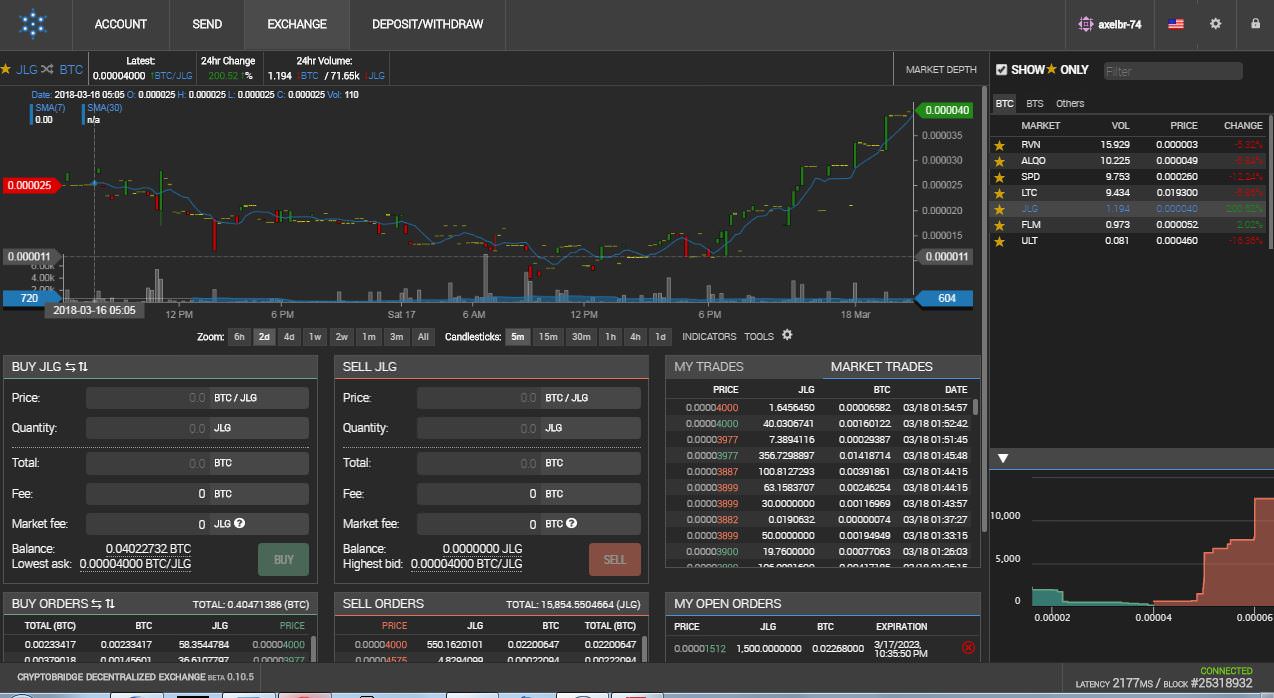Unfavorite the ALQO market star
Screen dimensions: 1274x698
(999, 161)
